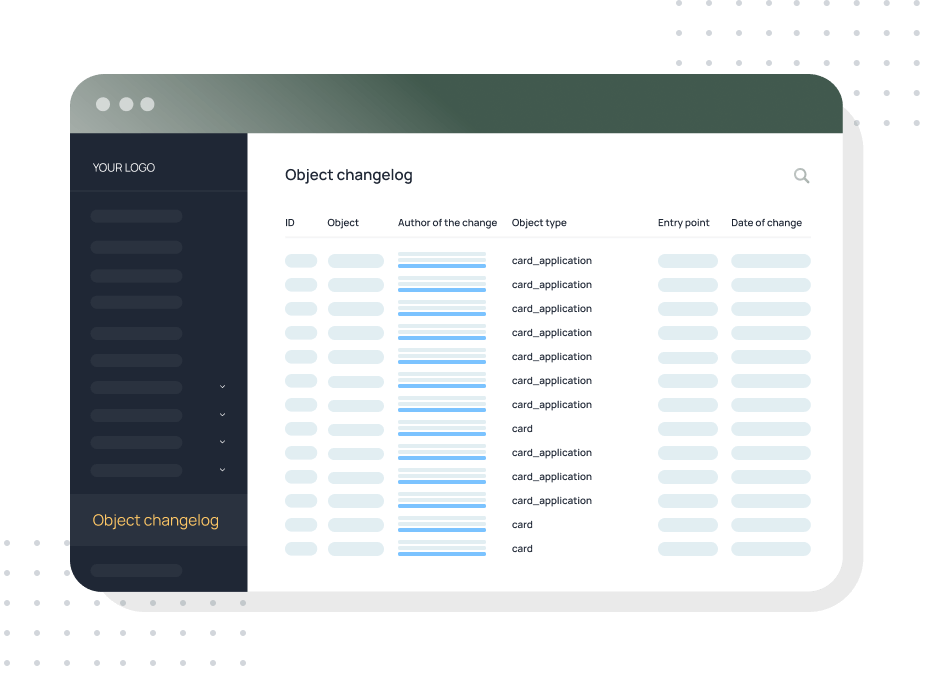Sort by the ID column header
934x686 pixels.
click(x=289, y=223)
